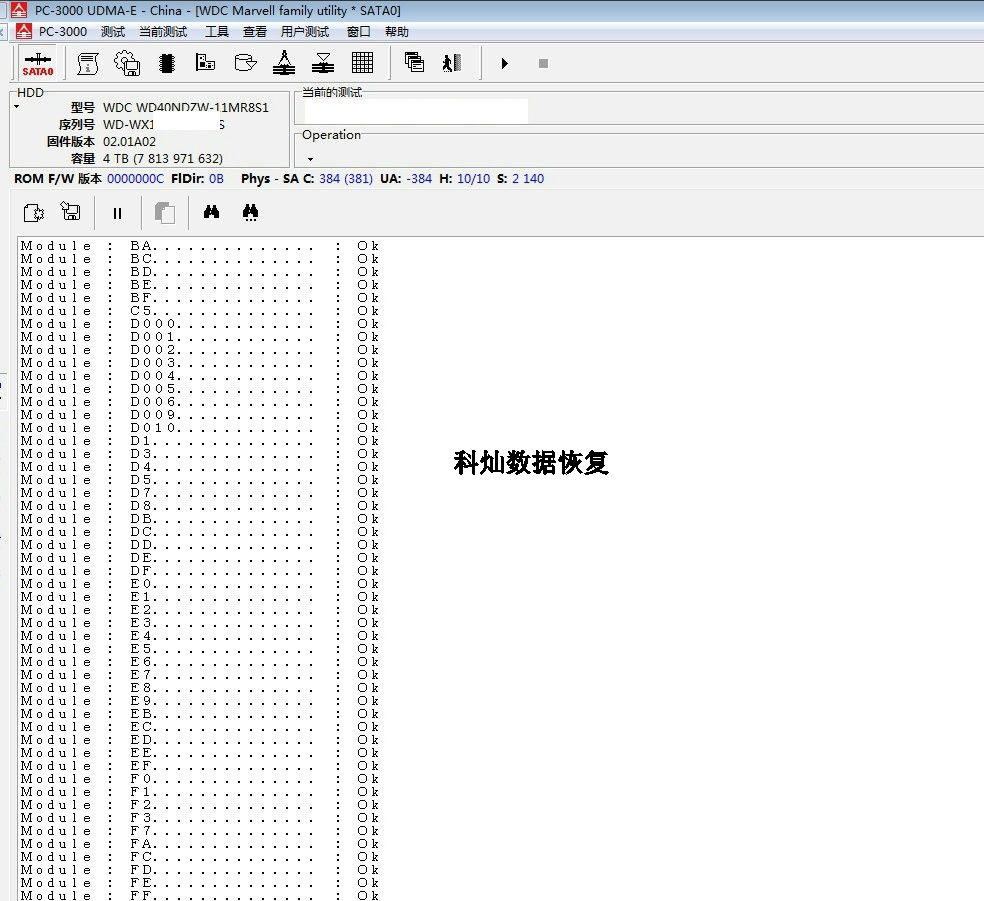Click the gear and chip toolbar icon
The width and height of the screenshot is (984, 901).
(x=127, y=63)
